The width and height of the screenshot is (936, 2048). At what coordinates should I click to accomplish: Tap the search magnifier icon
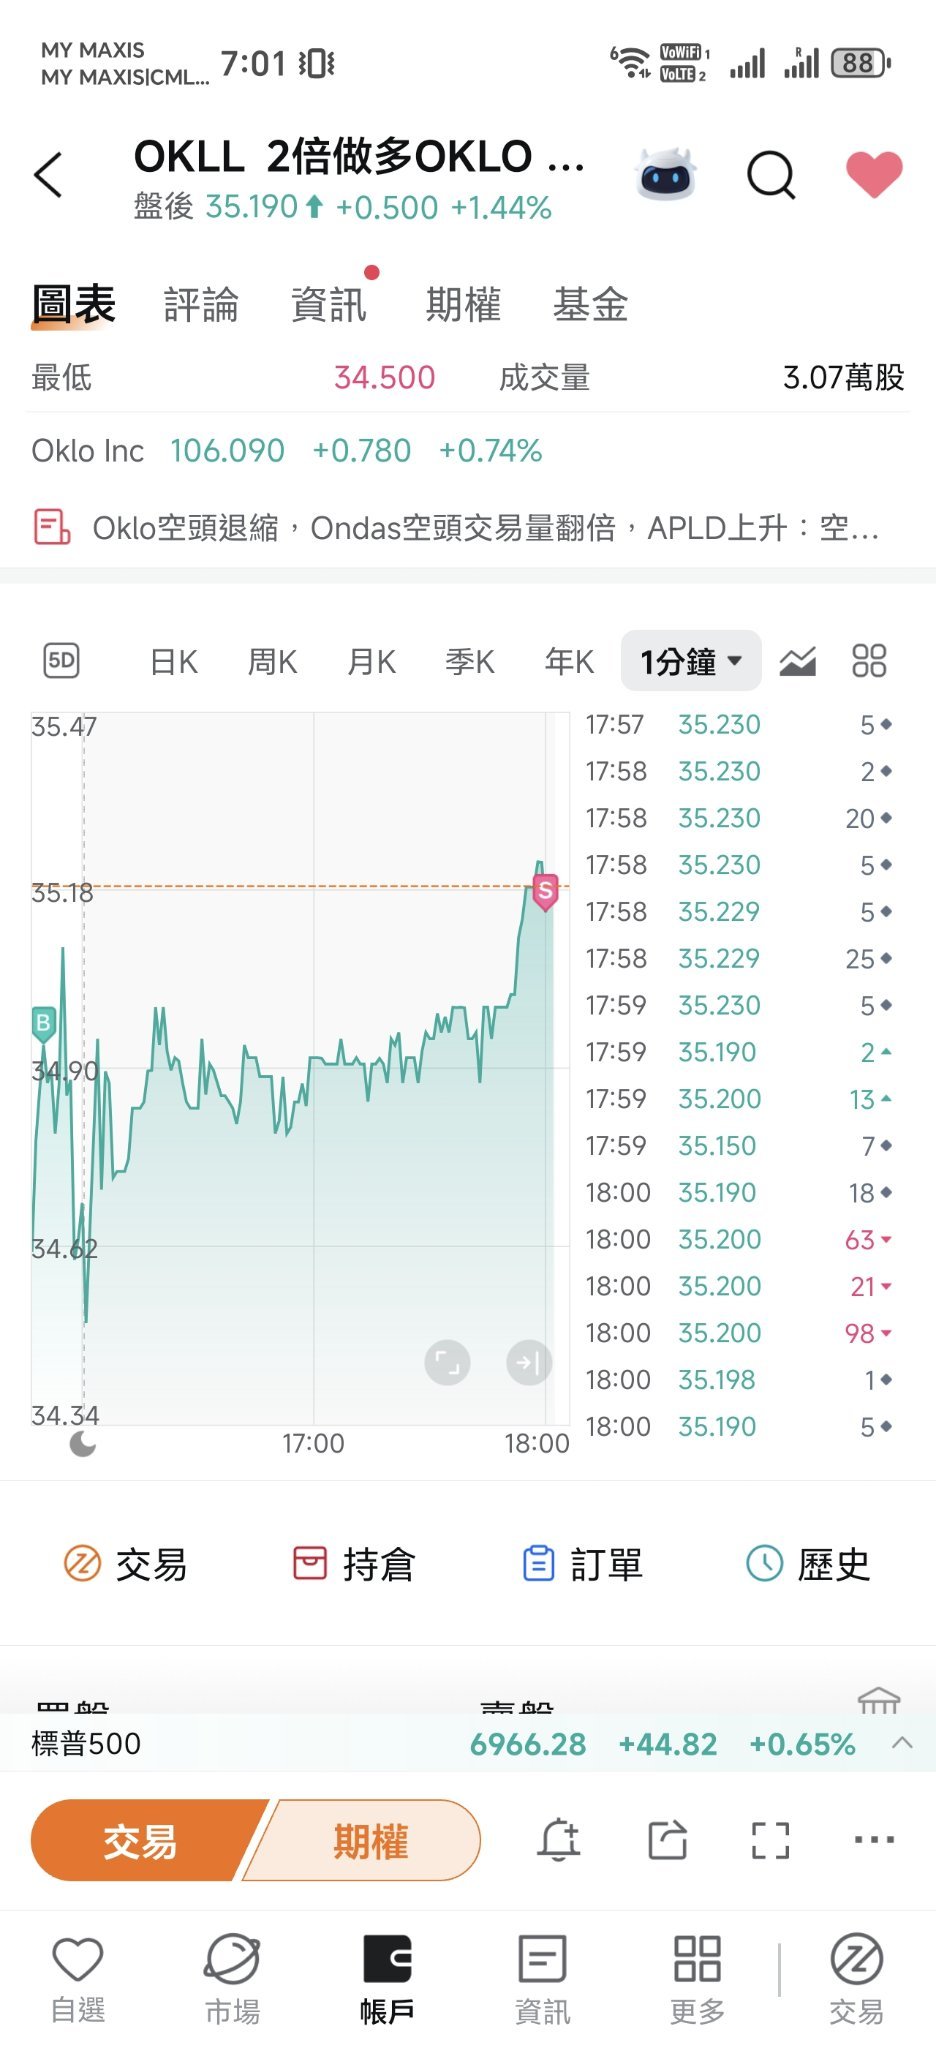click(771, 176)
